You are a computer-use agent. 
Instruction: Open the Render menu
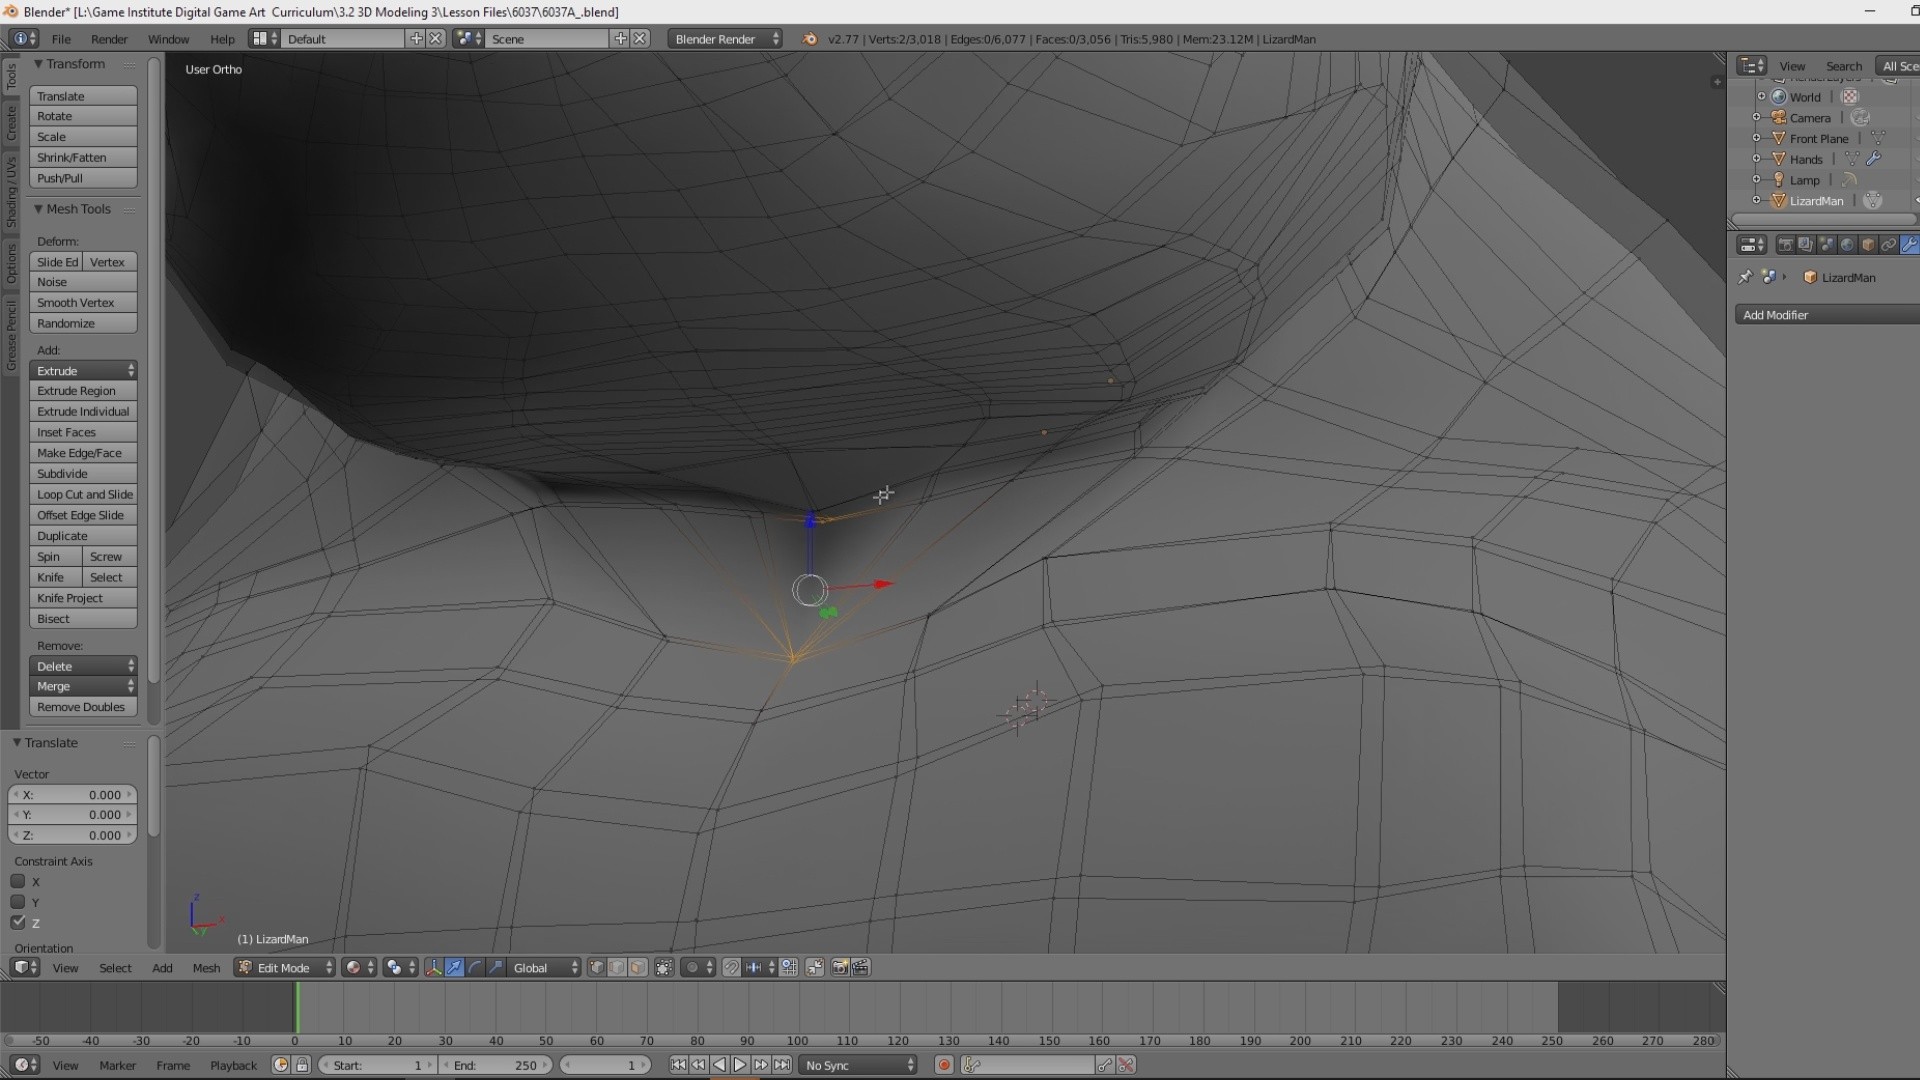click(109, 39)
